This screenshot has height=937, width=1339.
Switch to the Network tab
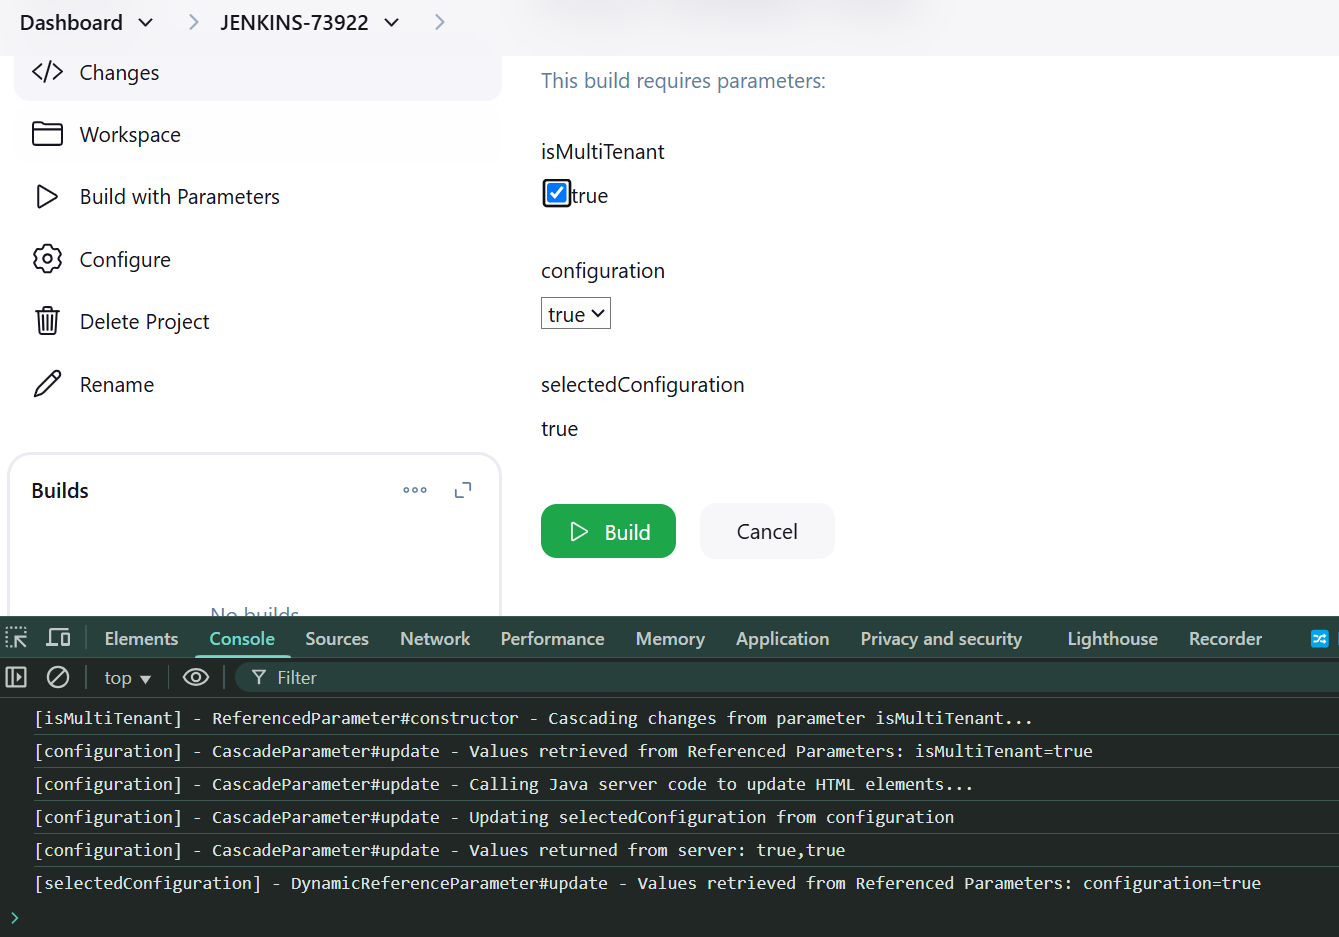click(x=434, y=638)
